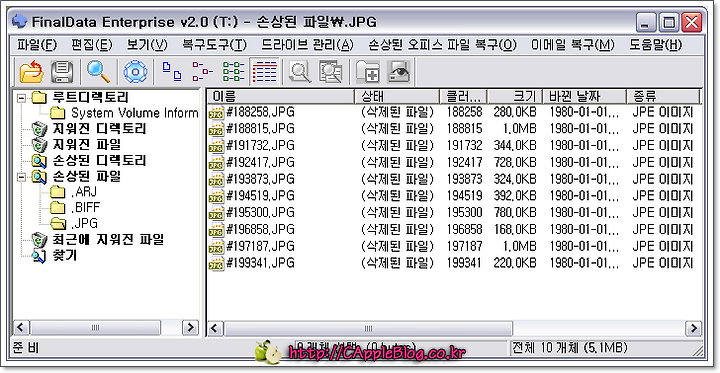Click the open drive folder toolbar icon
The width and height of the screenshot is (720, 373).
(31, 73)
